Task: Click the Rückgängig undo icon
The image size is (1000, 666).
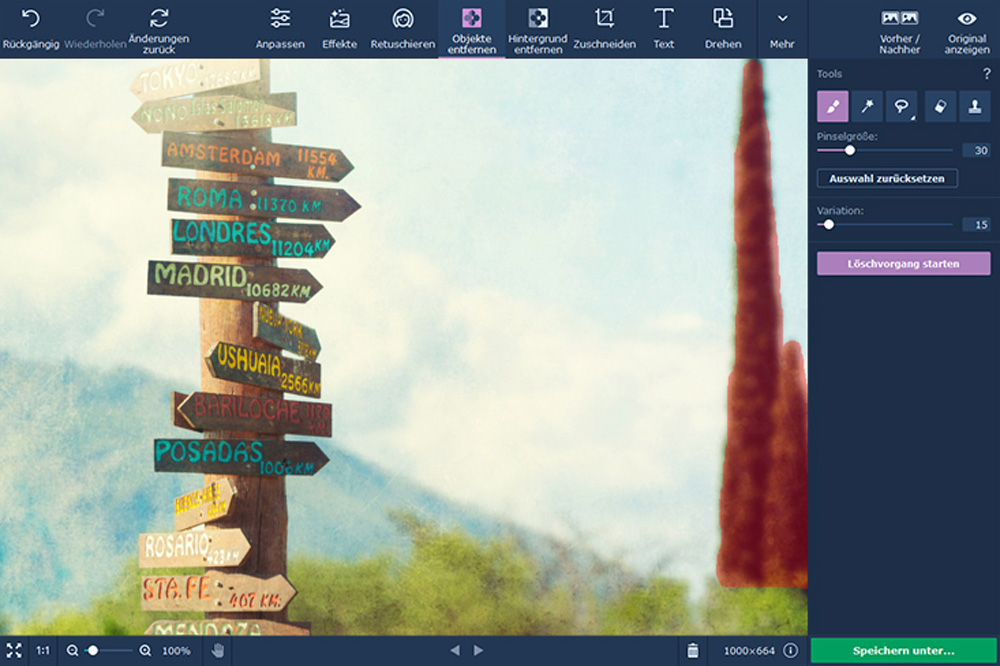Action: [x=30, y=18]
